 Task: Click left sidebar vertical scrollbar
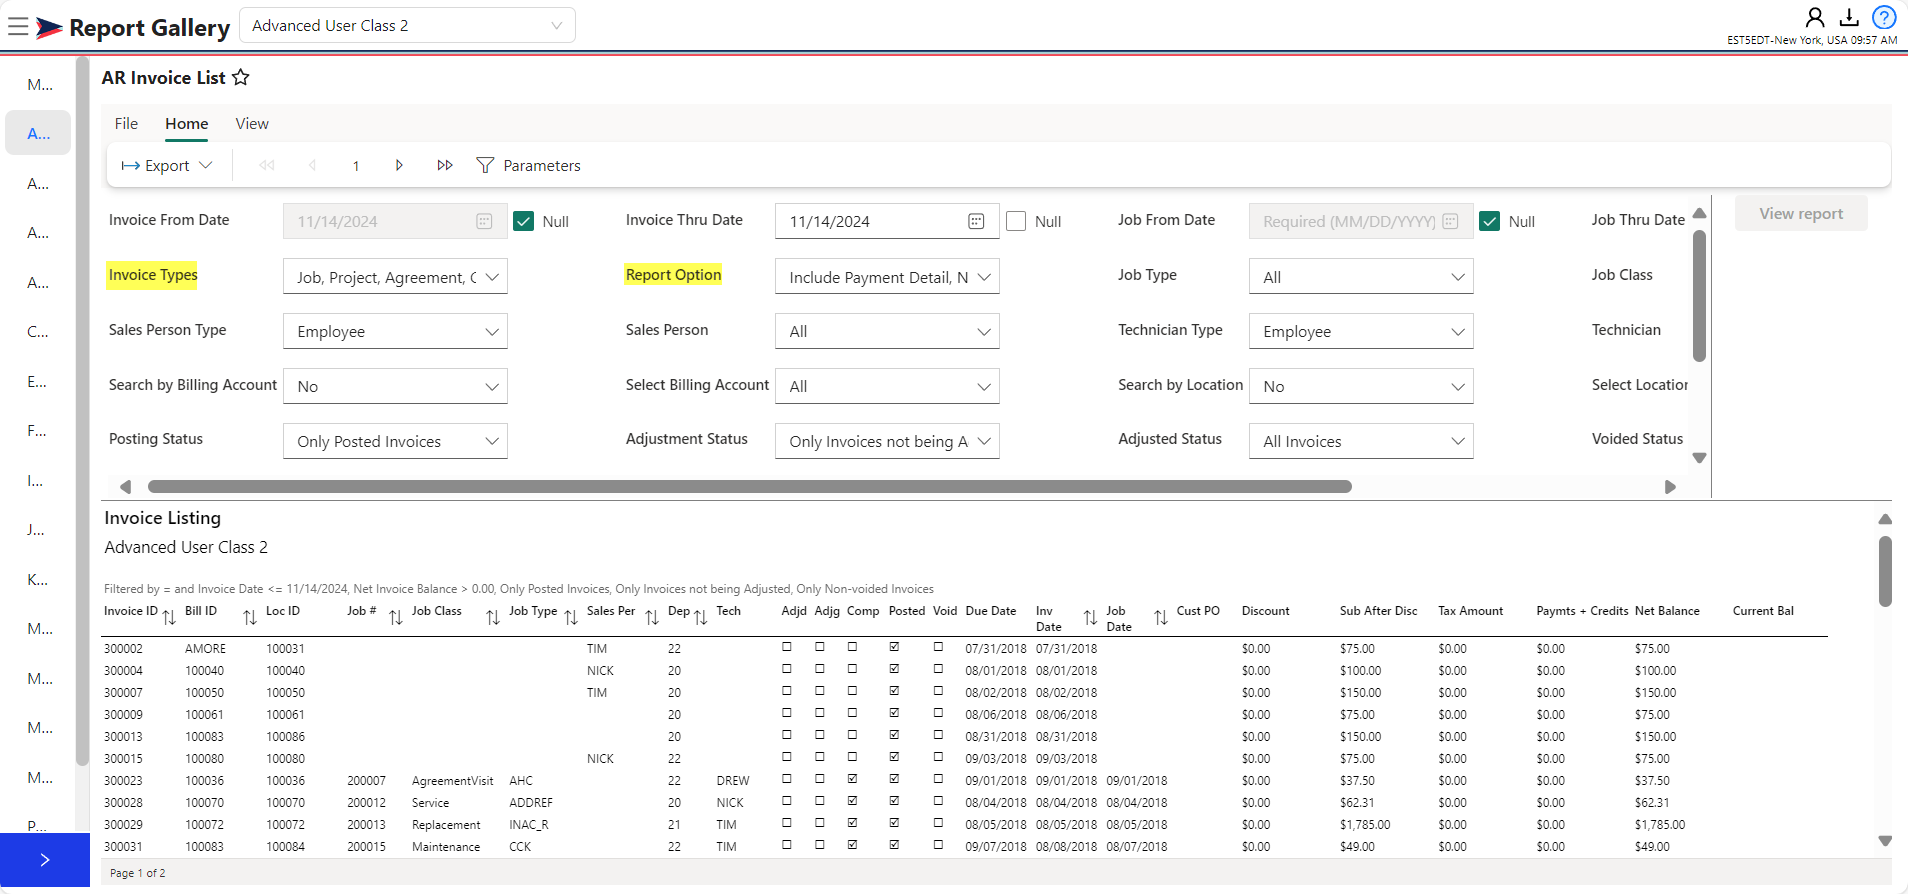click(82, 410)
